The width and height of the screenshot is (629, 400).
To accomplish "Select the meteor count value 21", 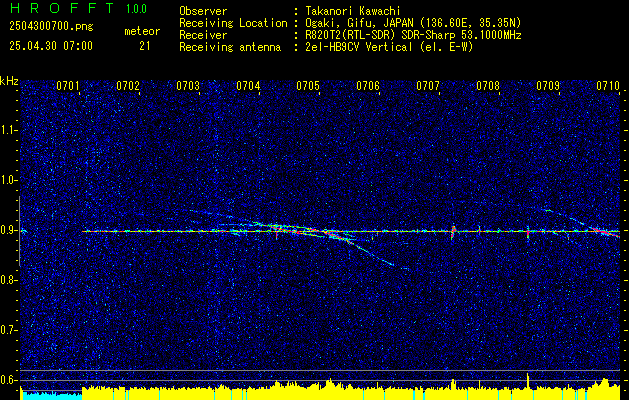I will [145, 46].
